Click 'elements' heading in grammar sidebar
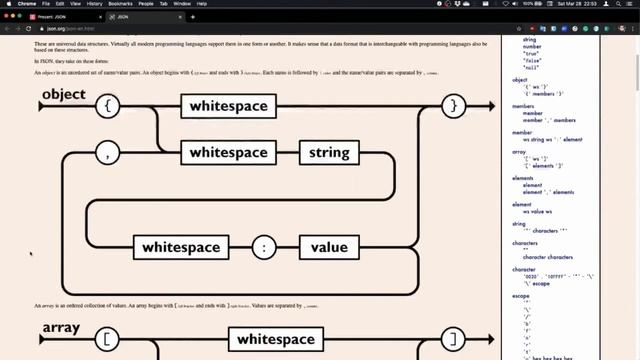The height and width of the screenshot is (360, 640). tap(522, 178)
